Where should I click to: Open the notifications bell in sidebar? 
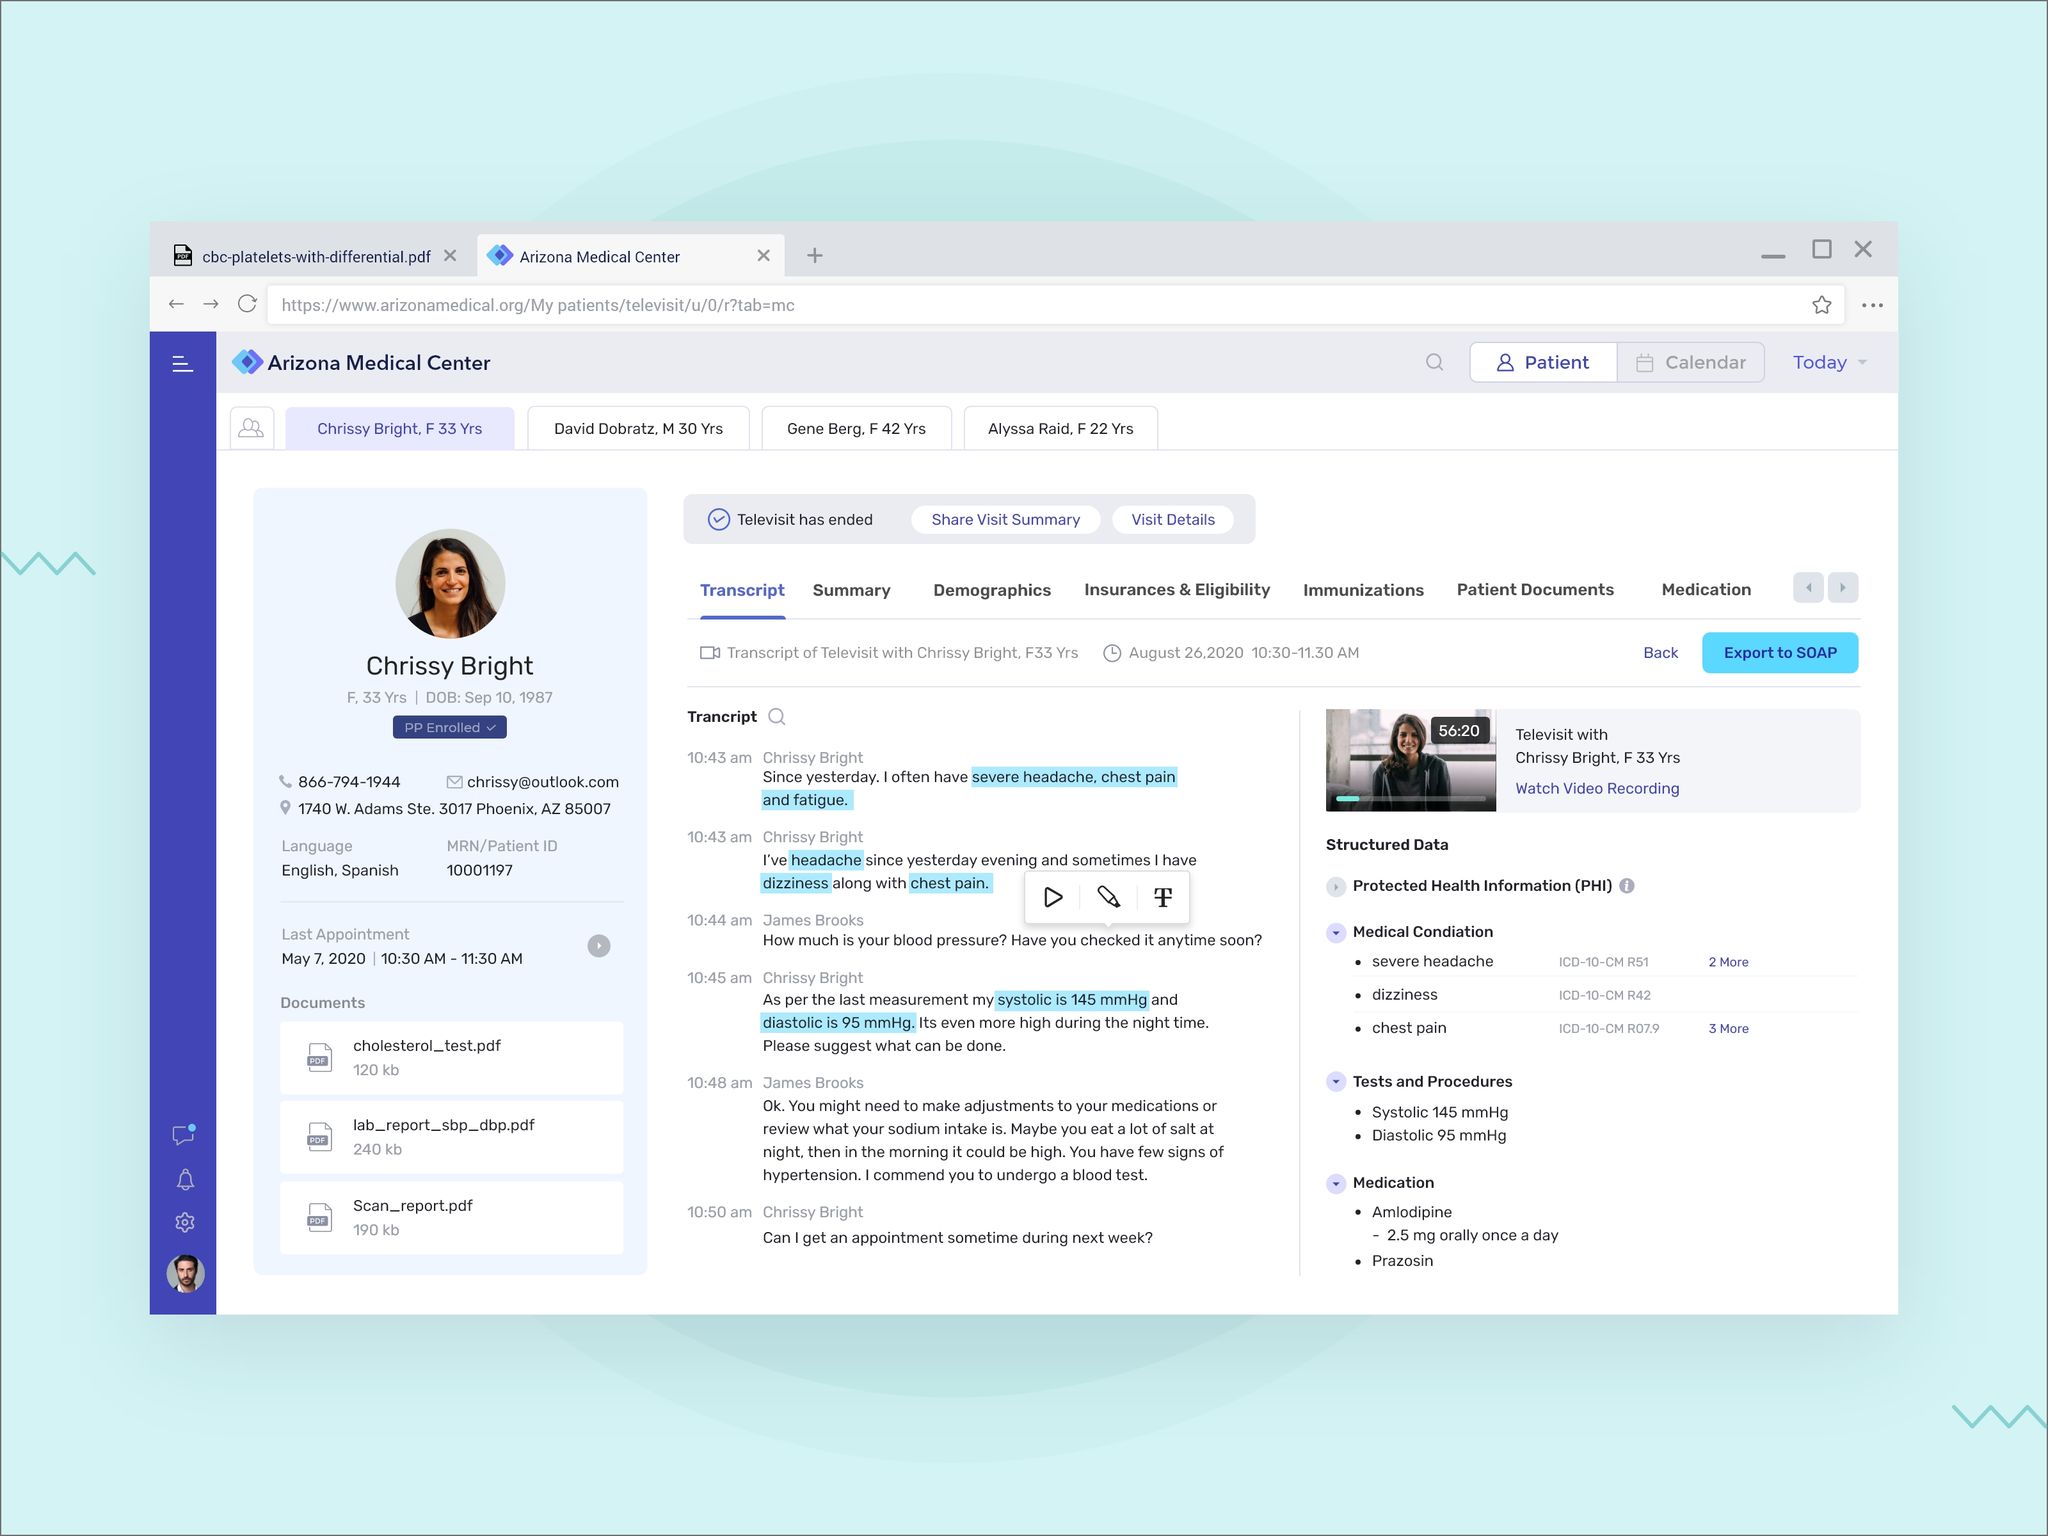pyautogui.click(x=185, y=1180)
